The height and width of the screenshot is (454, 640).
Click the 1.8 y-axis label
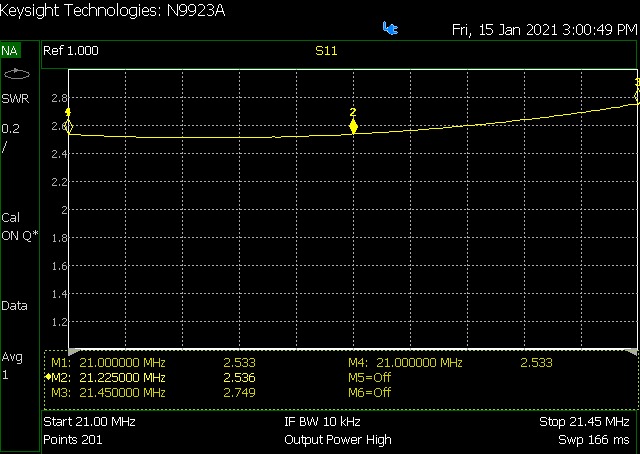(x=59, y=238)
